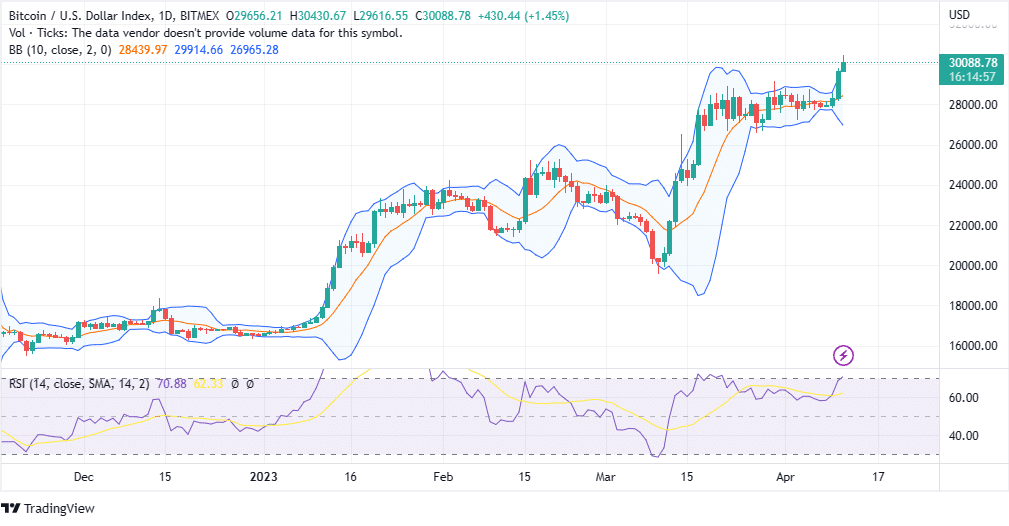Click the 28000.00 price axis label

pyautogui.click(x=973, y=105)
